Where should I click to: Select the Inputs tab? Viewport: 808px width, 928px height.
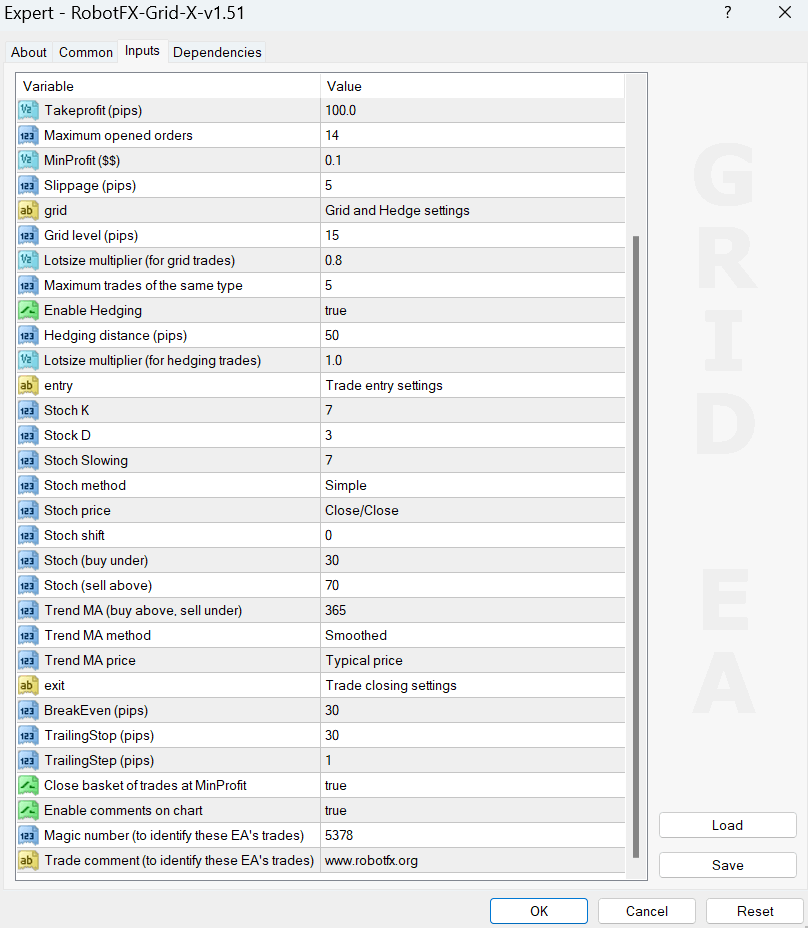[142, 51]
